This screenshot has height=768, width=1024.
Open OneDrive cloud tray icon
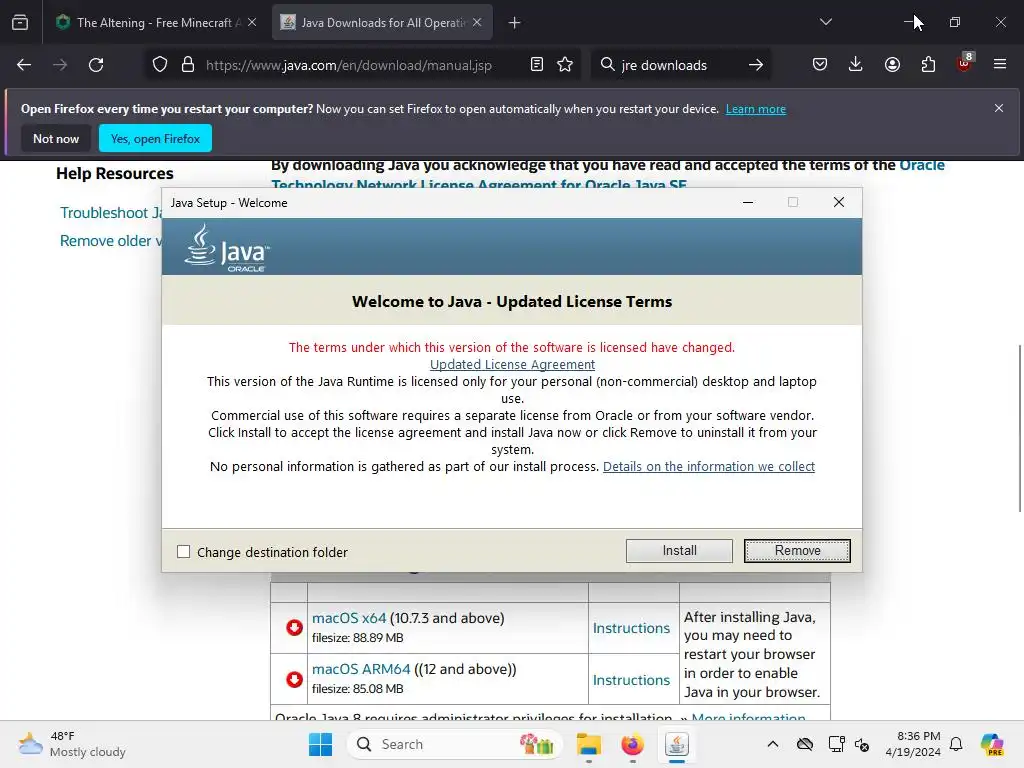pyautogui.click(x=805, y=744)
